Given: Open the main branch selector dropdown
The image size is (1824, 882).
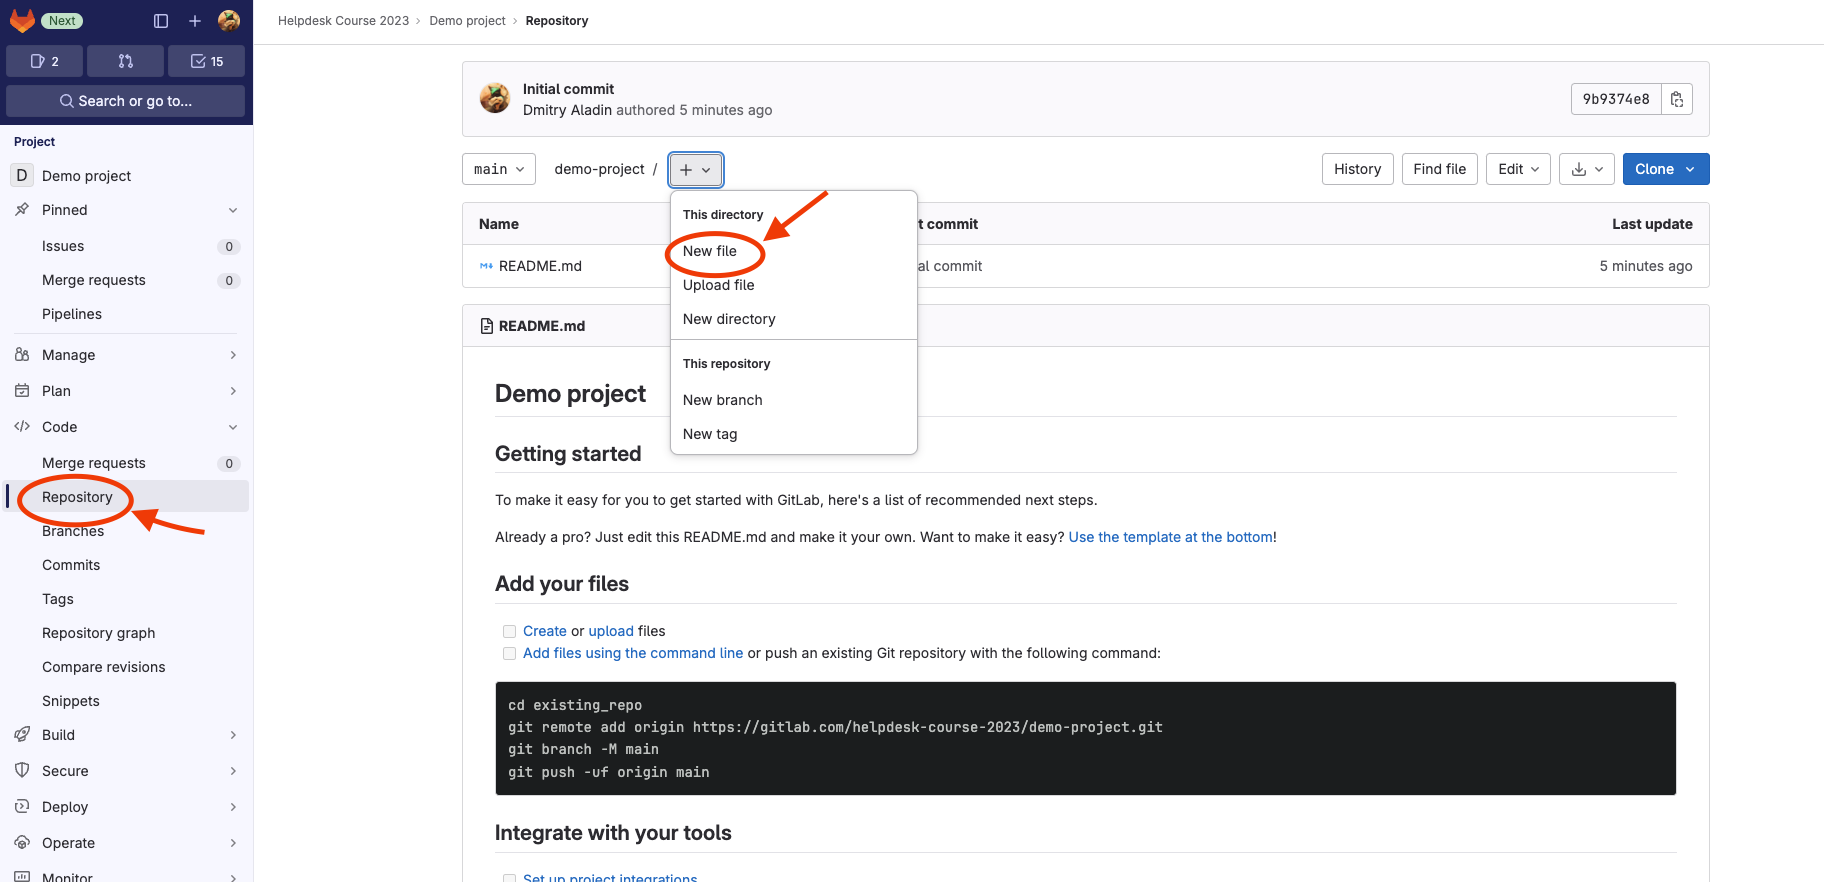Looking at the screenshot, I should (499, 169).
